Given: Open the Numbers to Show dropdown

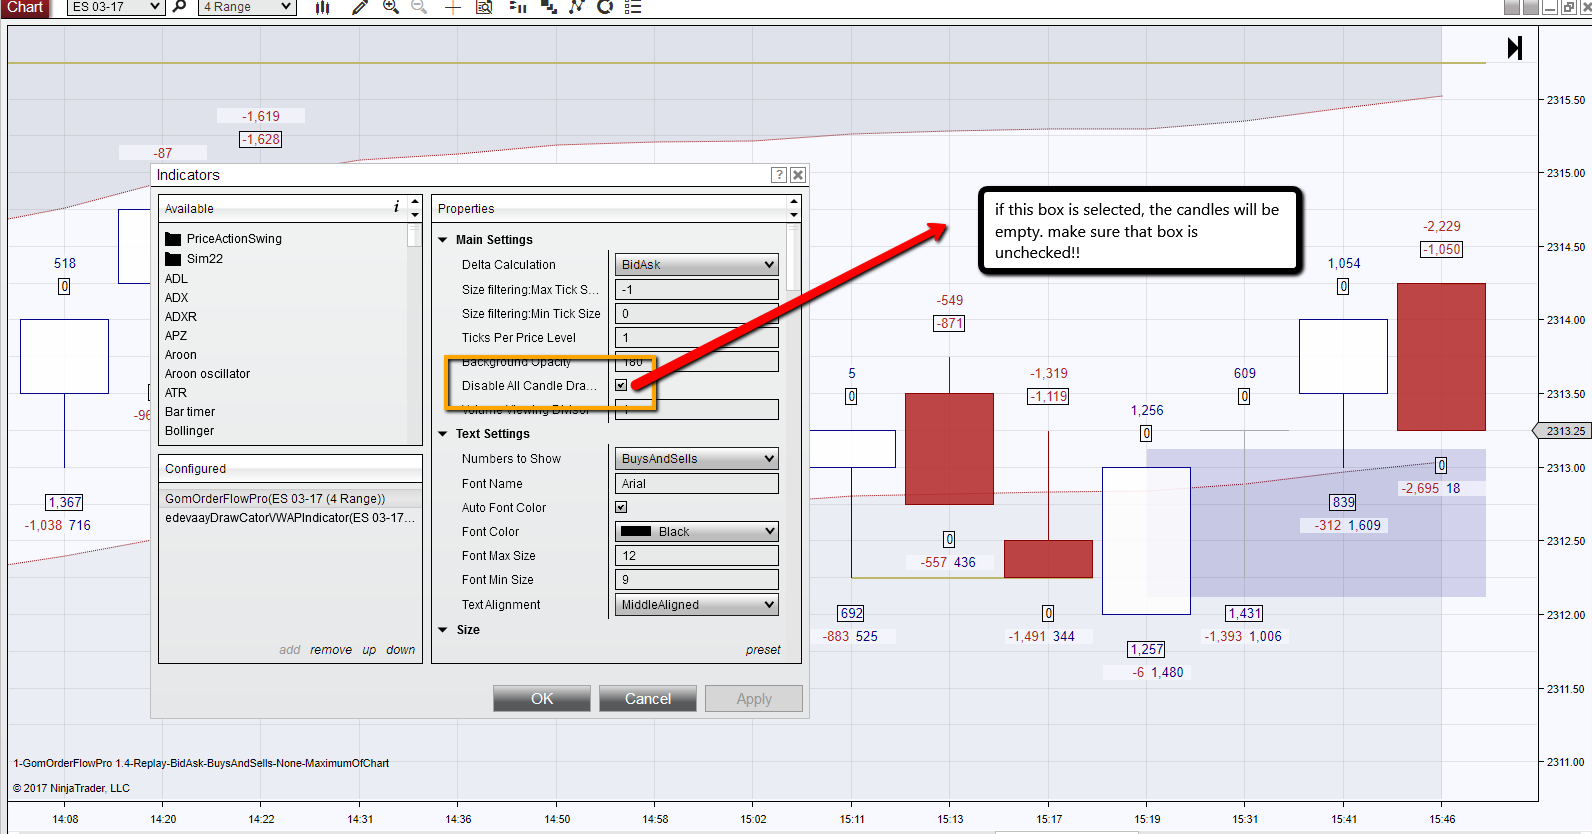Looking at the screenshot, I should click(696, 459).
